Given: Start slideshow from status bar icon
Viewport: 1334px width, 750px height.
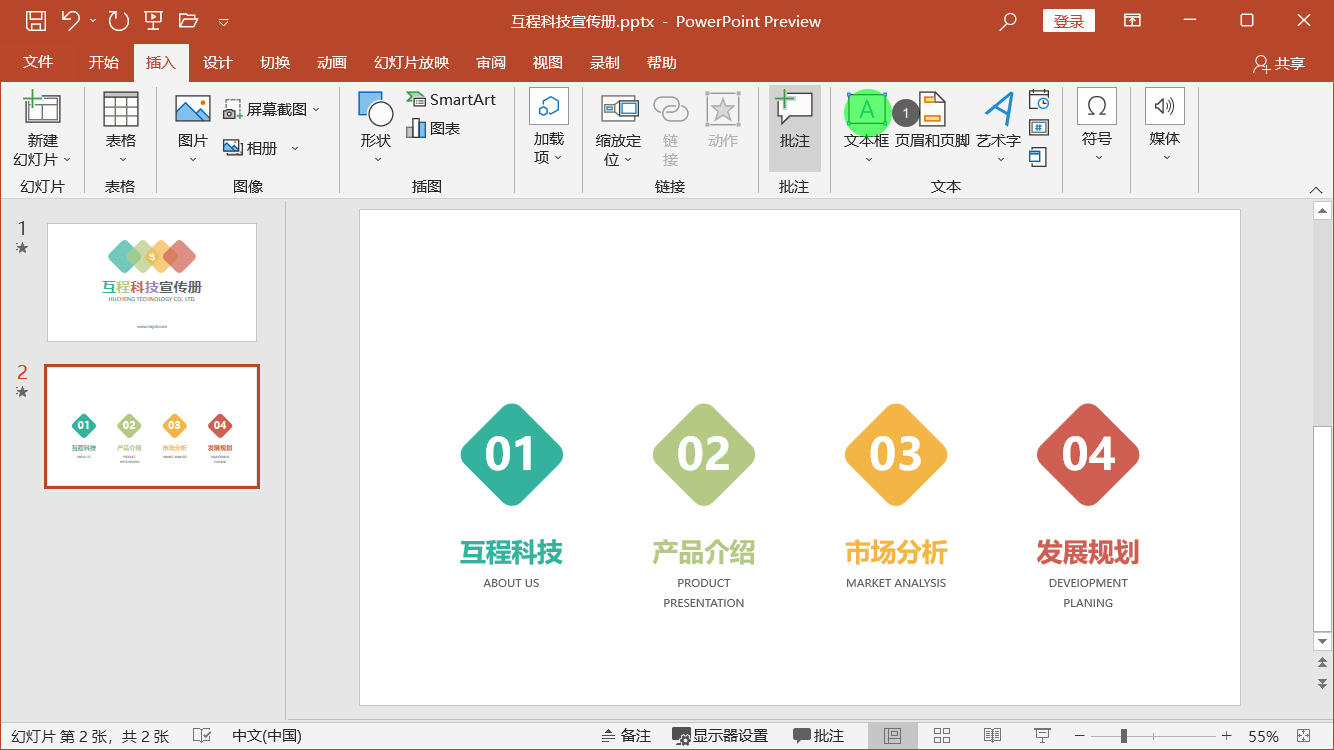Looking at the screenshot, I should pyautogui.click(x=1042, y=736).
